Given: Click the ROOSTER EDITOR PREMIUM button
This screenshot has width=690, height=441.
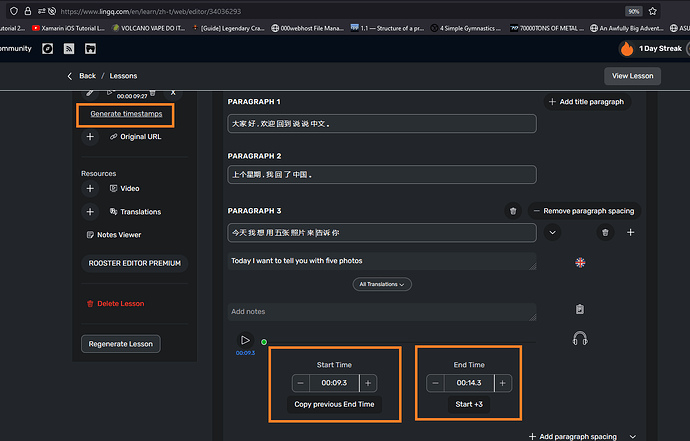Looking at the screenshot, I should [x=135, y=263].
